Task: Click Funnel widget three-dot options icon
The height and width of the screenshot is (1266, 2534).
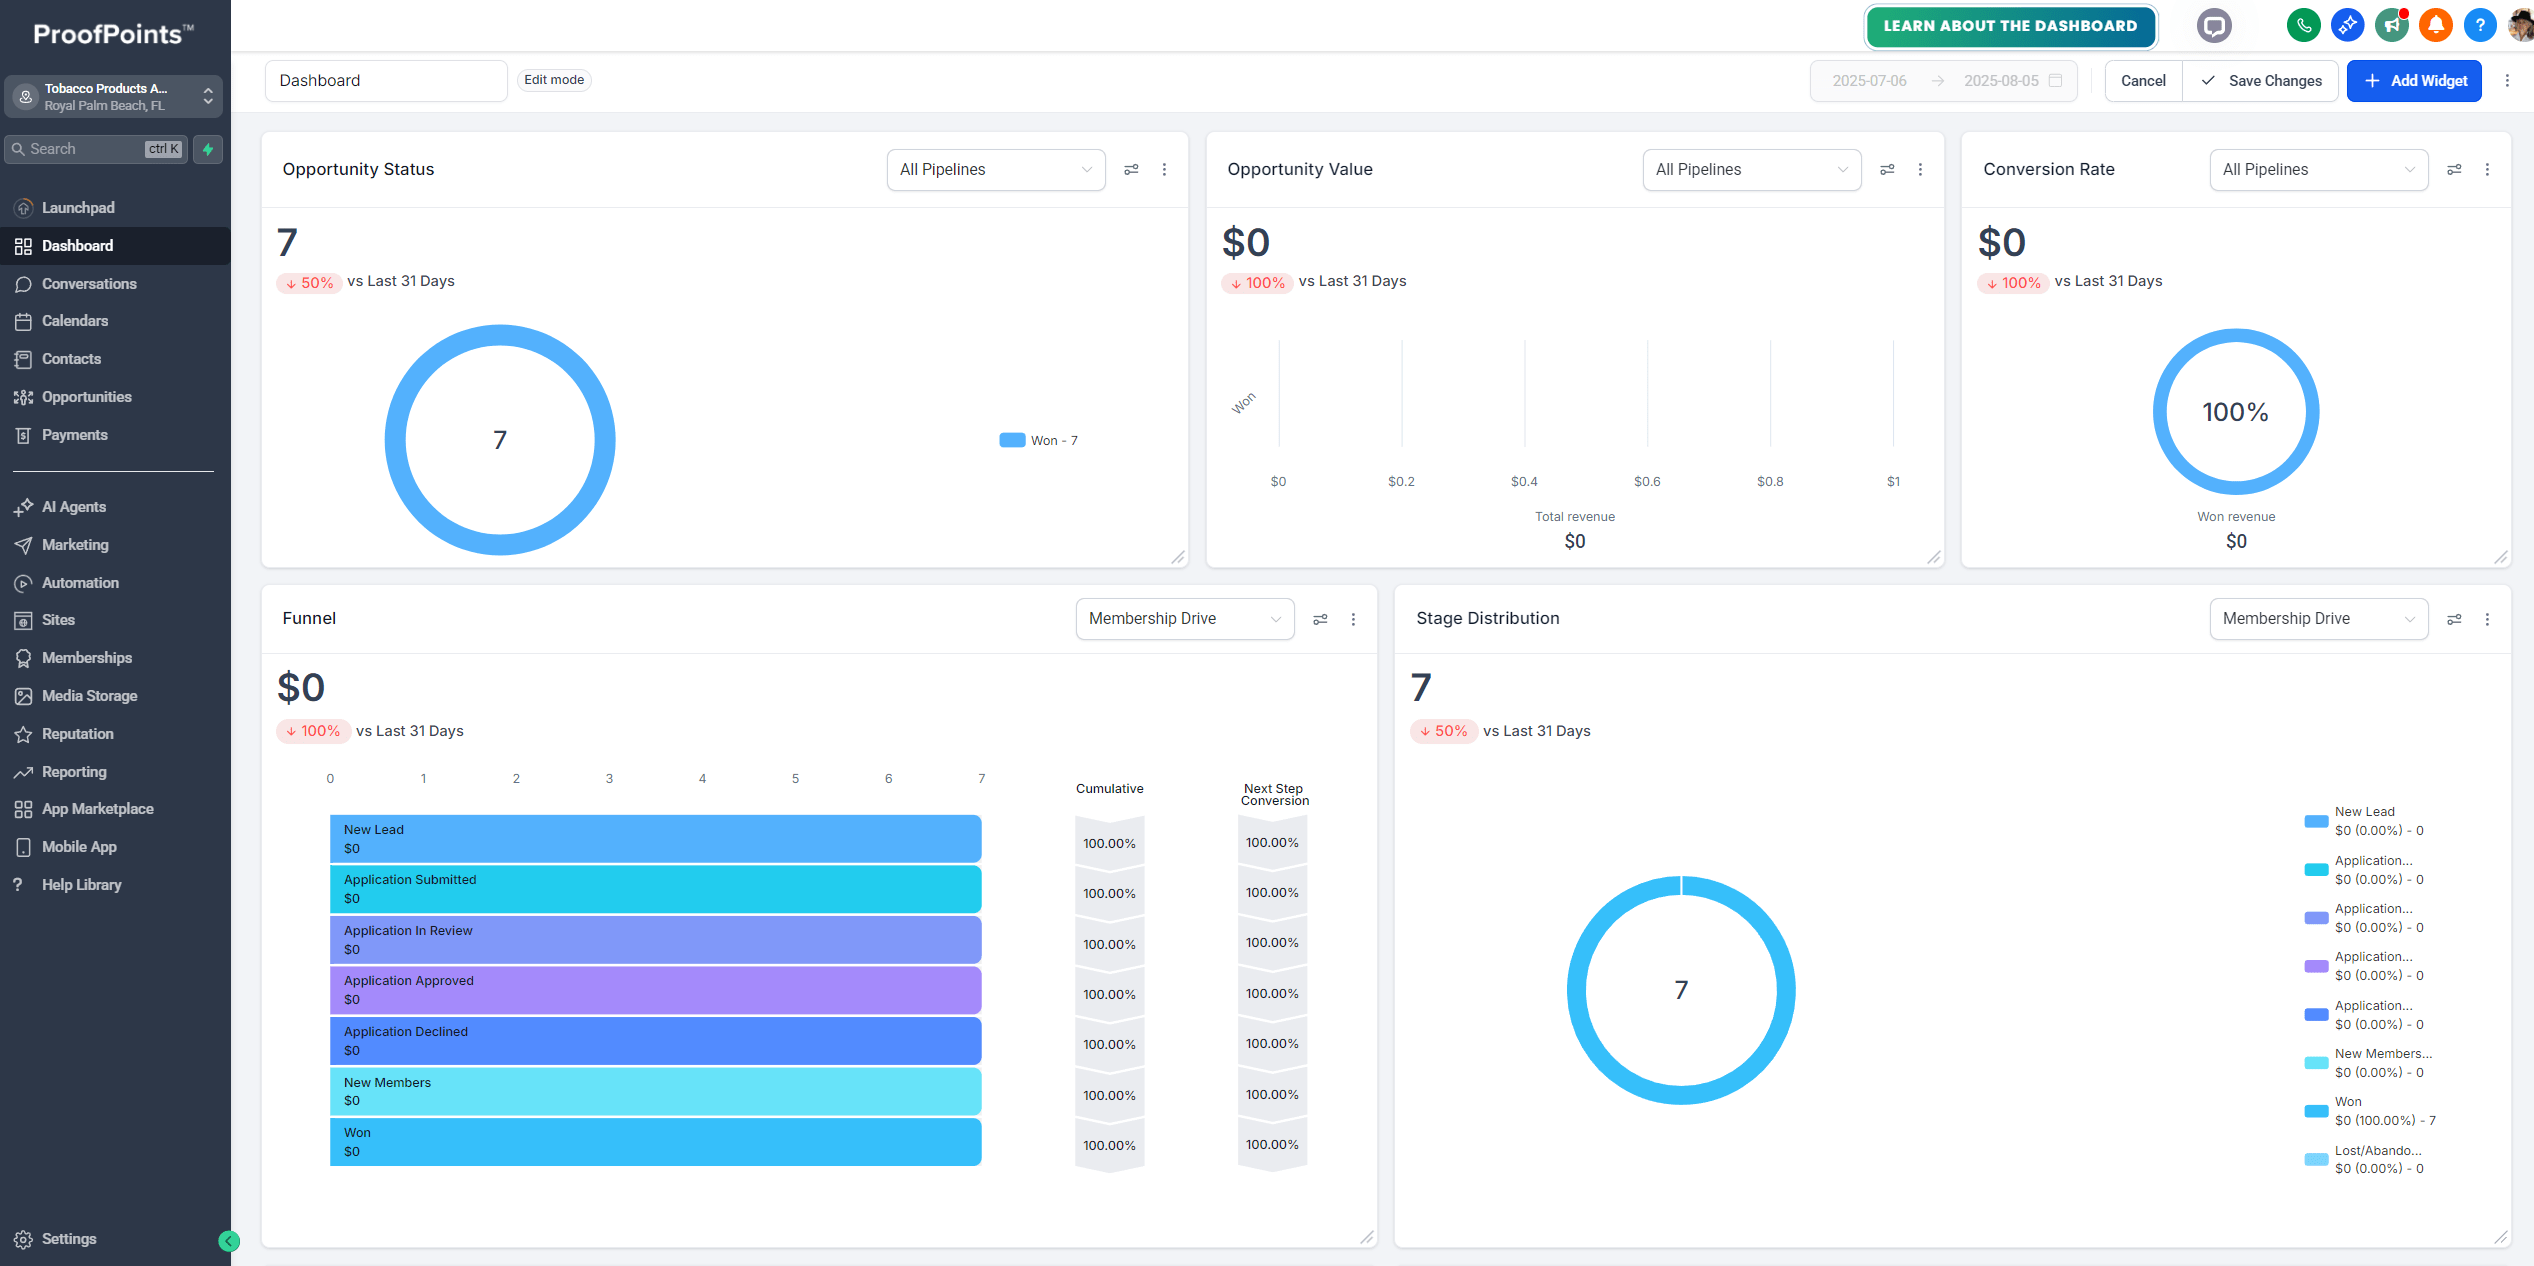Action: [1353, 620]
